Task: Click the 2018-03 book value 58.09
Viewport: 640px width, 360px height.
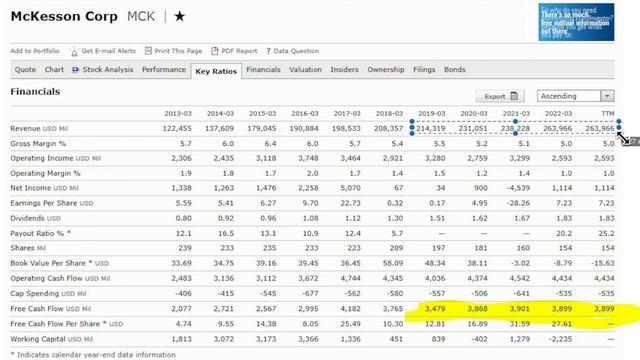Action: (393, 263)
